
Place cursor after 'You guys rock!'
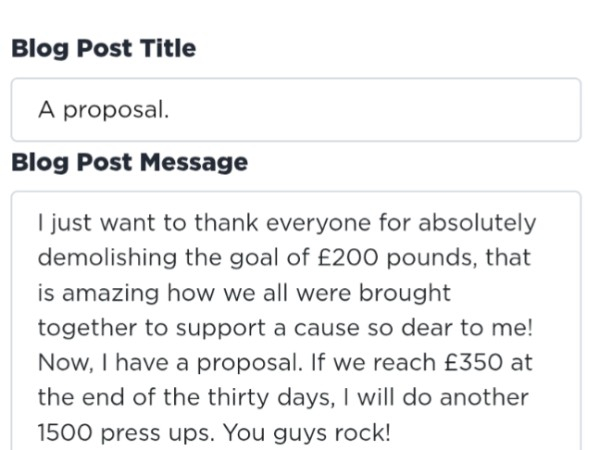click(391, 432)
